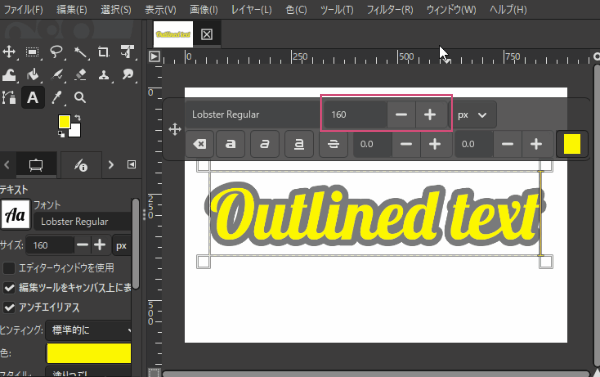This screenshot has height=377, width=600.
Task: Select the Paths tool
Action: click(9, 98)
